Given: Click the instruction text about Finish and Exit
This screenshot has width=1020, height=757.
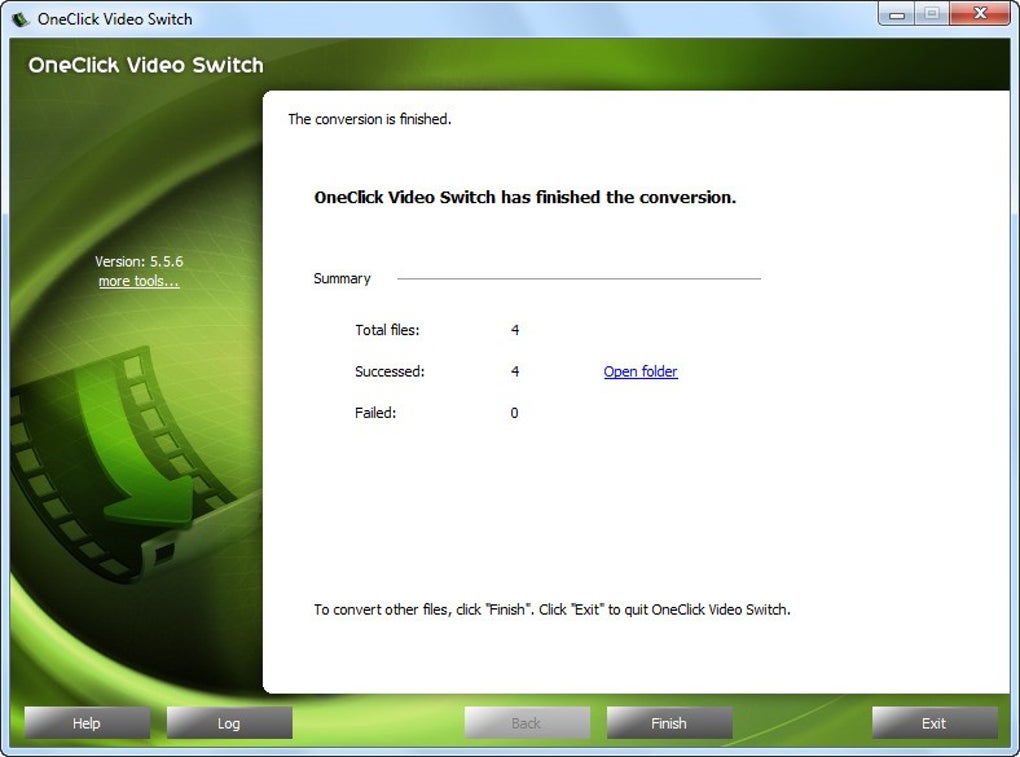Looking at the screenshot, I should tap(552, 609).
